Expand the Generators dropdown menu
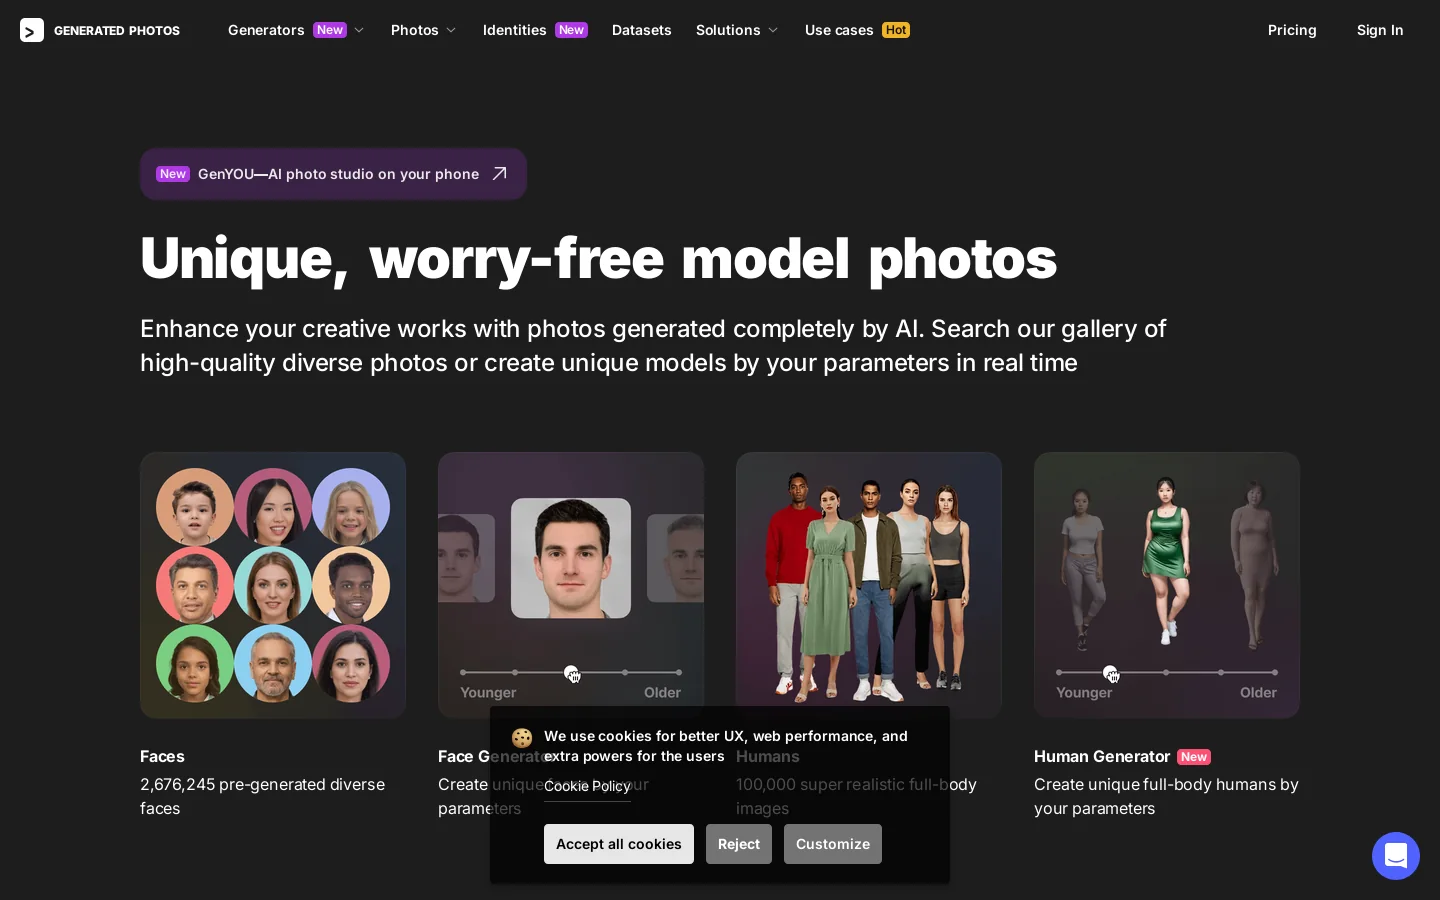This screenshot has height=900, width=1440. coord(296,30)
